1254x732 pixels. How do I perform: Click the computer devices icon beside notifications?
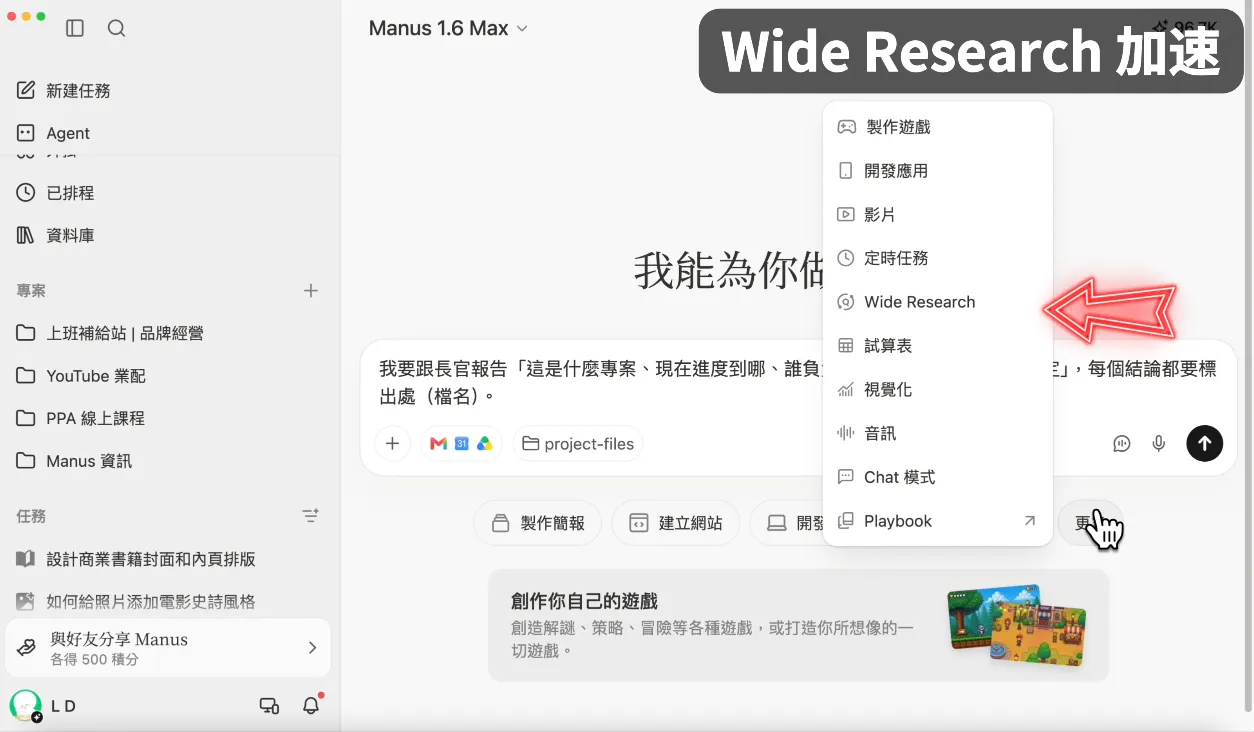(269, 706)
